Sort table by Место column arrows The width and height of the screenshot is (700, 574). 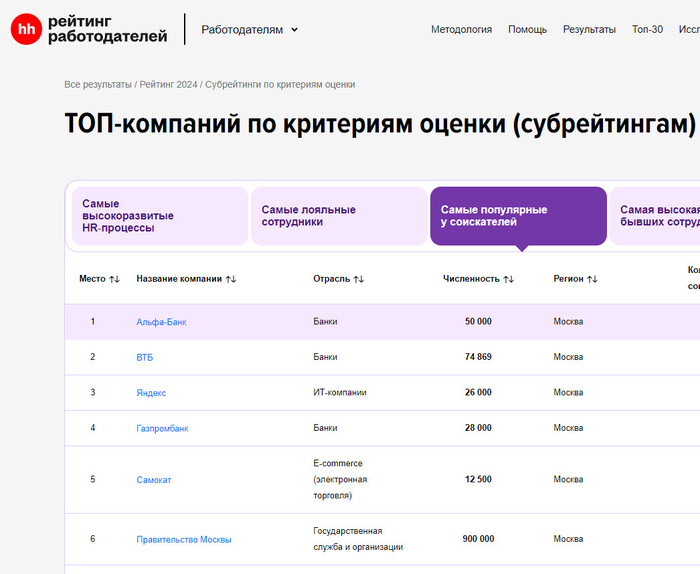click(115, 279)
